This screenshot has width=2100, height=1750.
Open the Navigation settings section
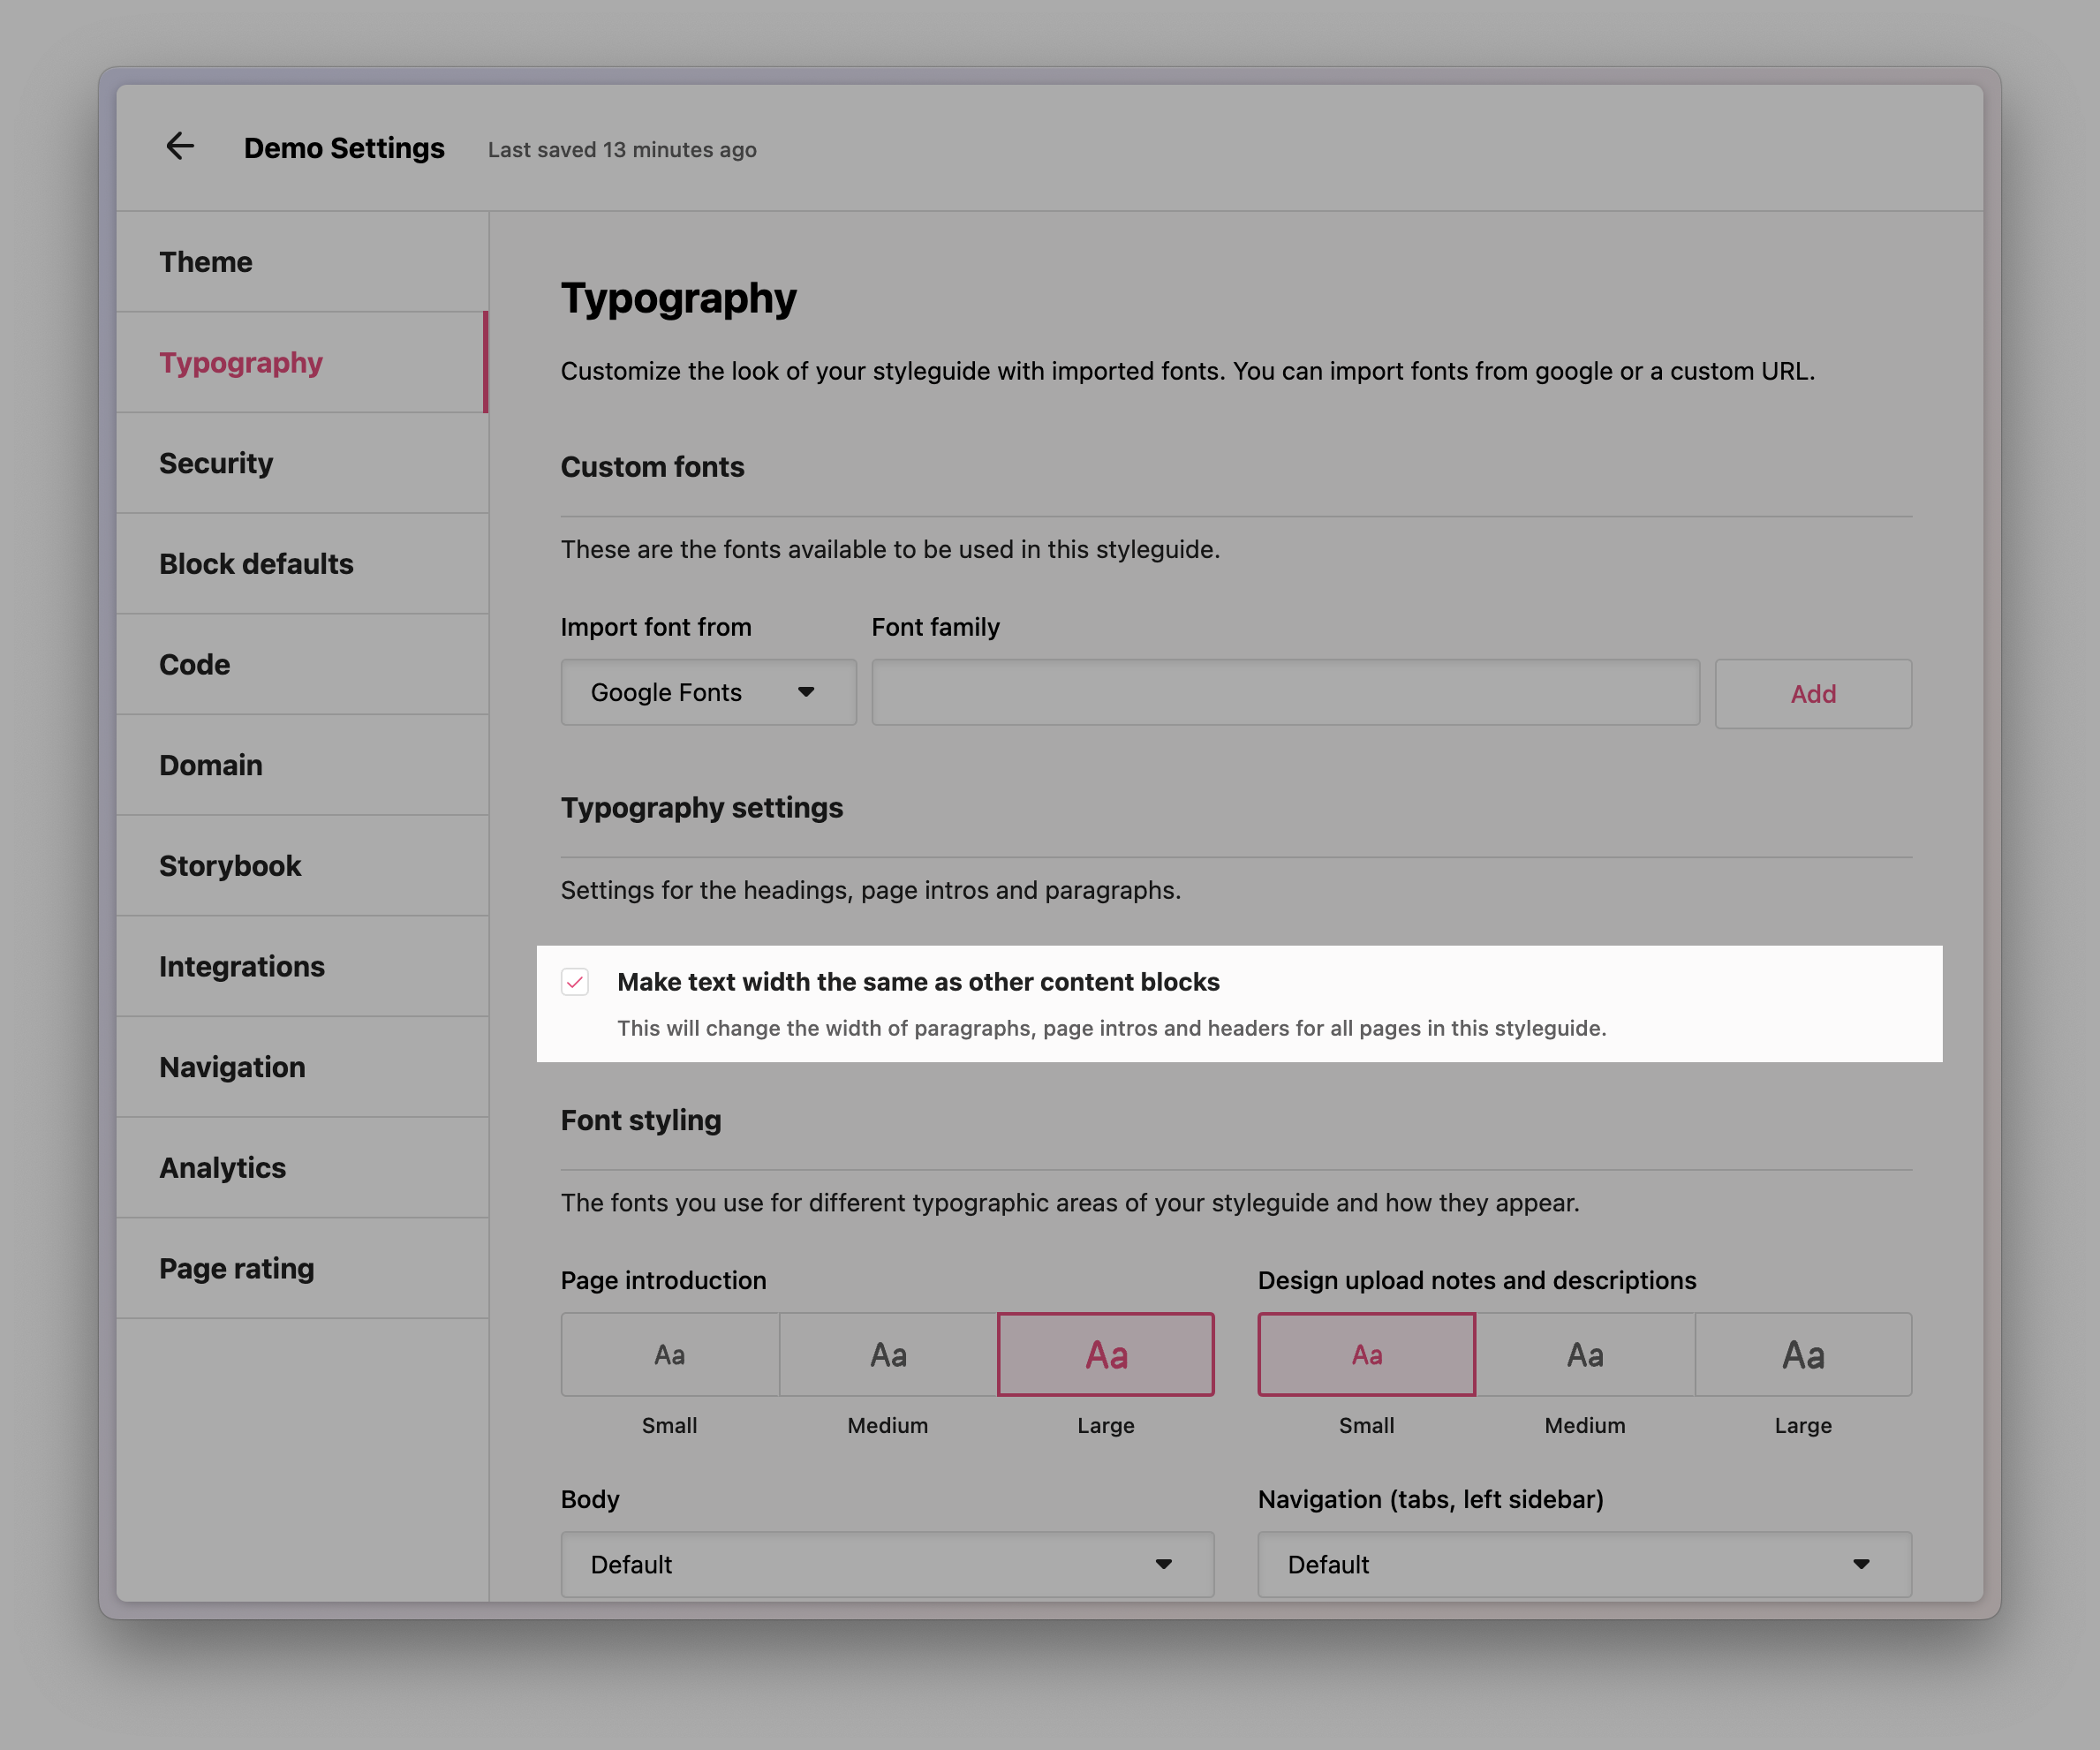[302, 1068]
